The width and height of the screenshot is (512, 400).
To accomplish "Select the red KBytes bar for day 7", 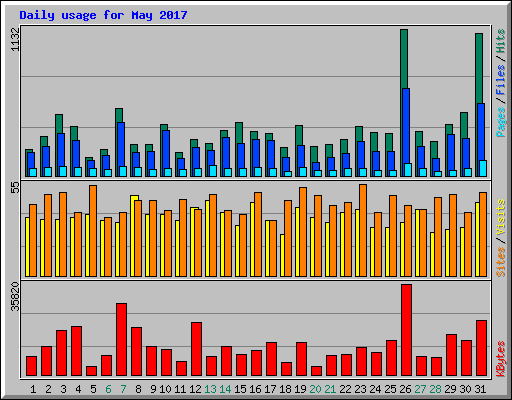I will [x=121, y=340].
